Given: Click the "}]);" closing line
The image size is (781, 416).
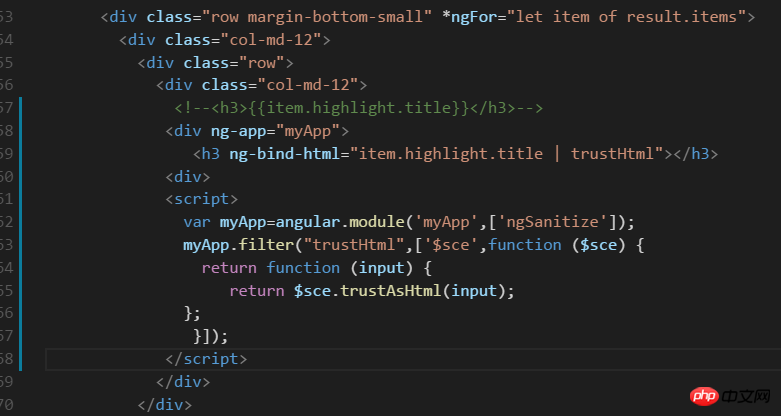Looking at the screenshot, I should click(x=211, y=336).
